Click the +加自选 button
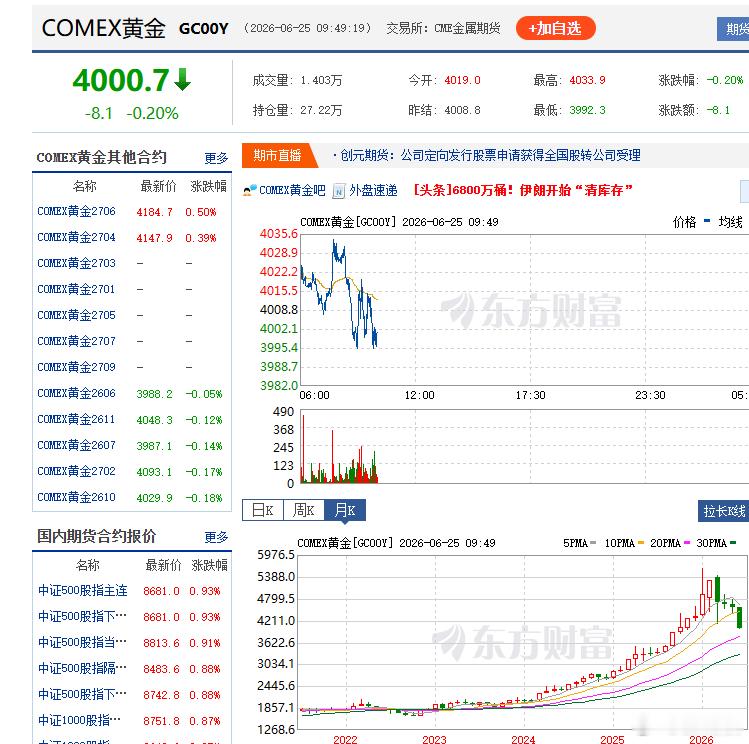Image resolution: width=749 pixels, height=744 pixels. click(556, 28)
